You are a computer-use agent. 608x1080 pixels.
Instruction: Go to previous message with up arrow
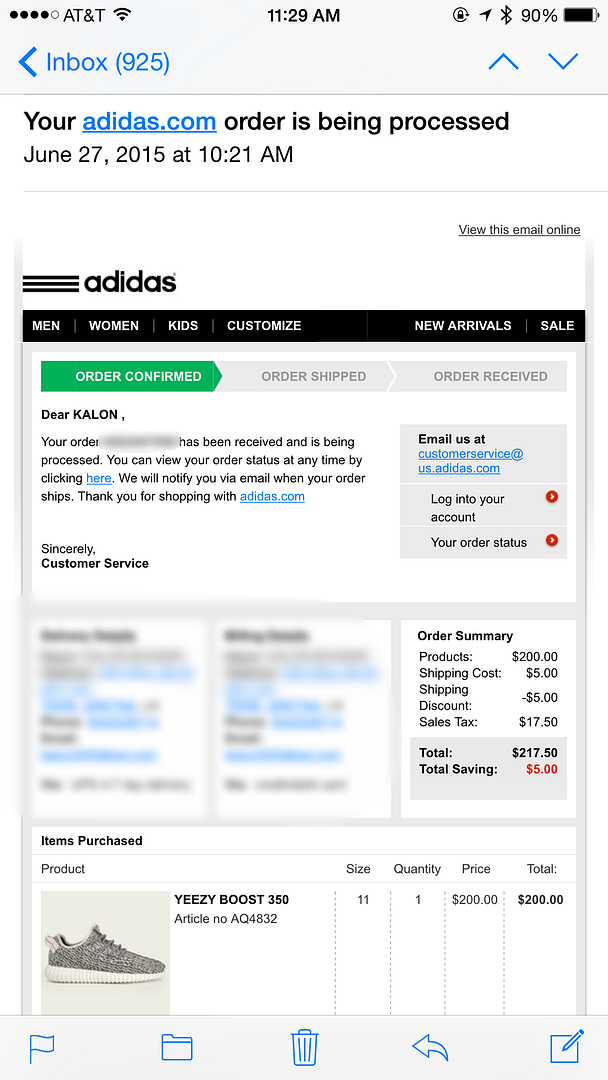point(503,62)
